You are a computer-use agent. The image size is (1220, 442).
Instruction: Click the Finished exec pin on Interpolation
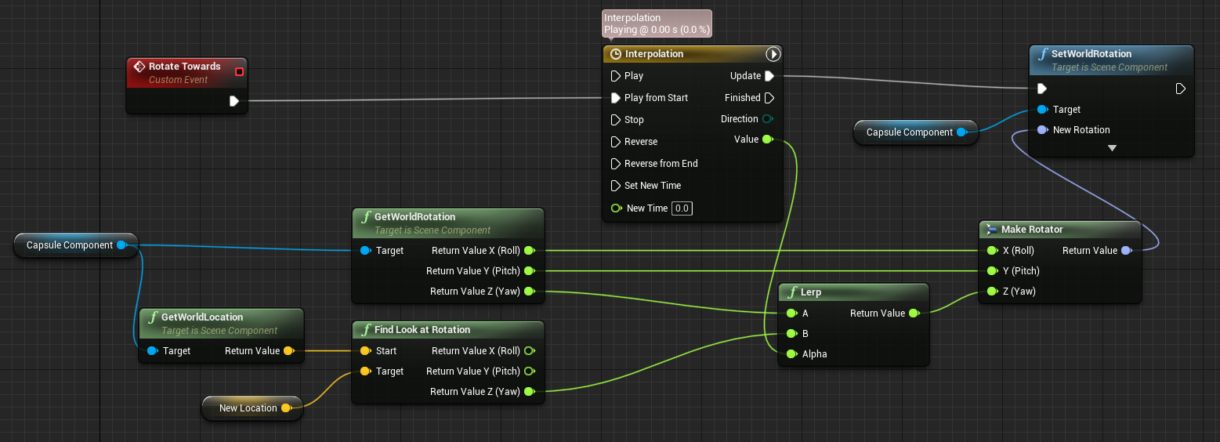pyautogui.click(x=769, y=98)
